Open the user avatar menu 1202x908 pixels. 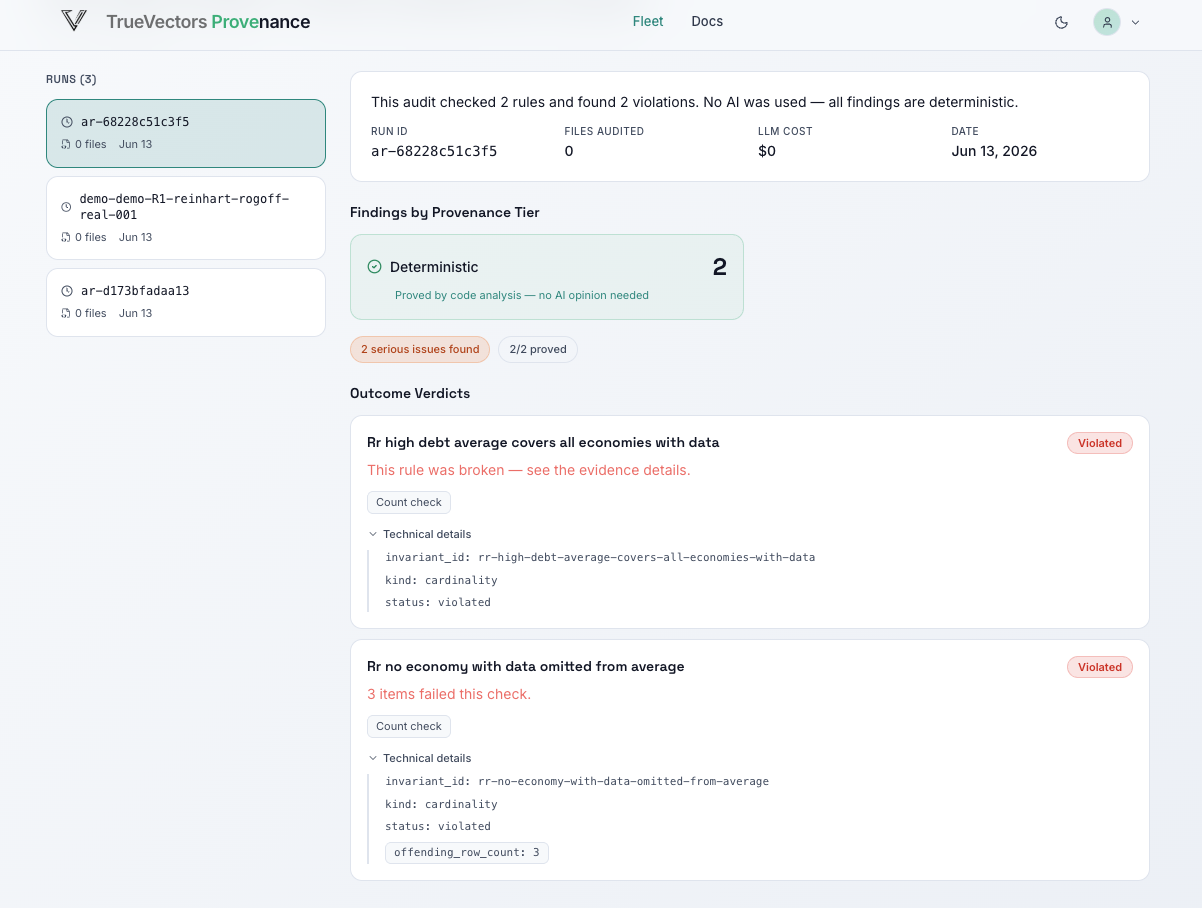(x=1106, y=22)
